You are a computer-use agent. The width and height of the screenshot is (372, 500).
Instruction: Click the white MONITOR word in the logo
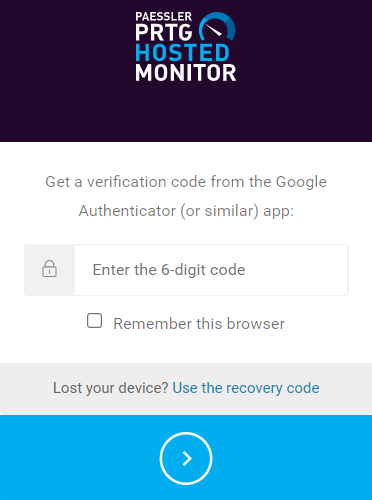(186, 73)
